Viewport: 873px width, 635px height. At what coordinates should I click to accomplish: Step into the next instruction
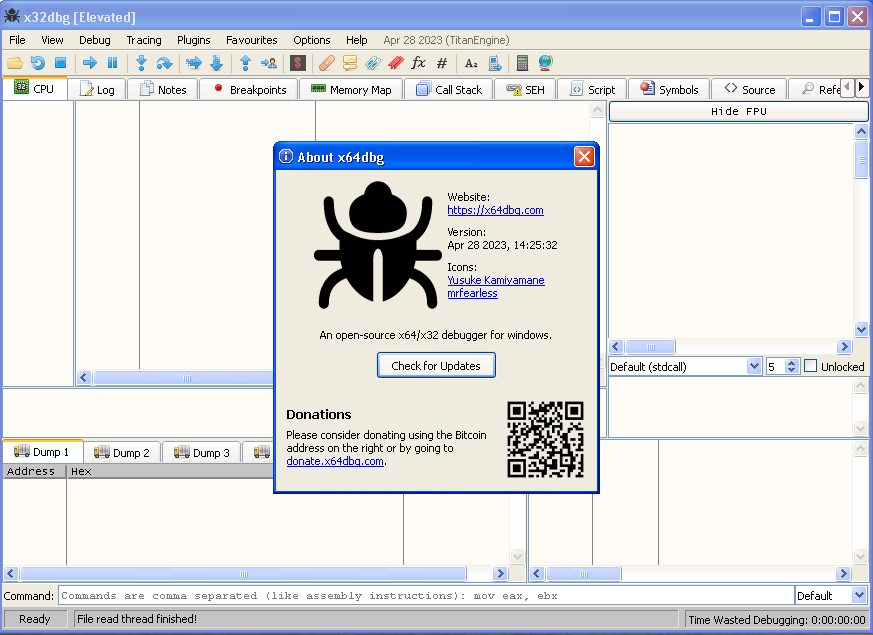(x=143, y=62)
